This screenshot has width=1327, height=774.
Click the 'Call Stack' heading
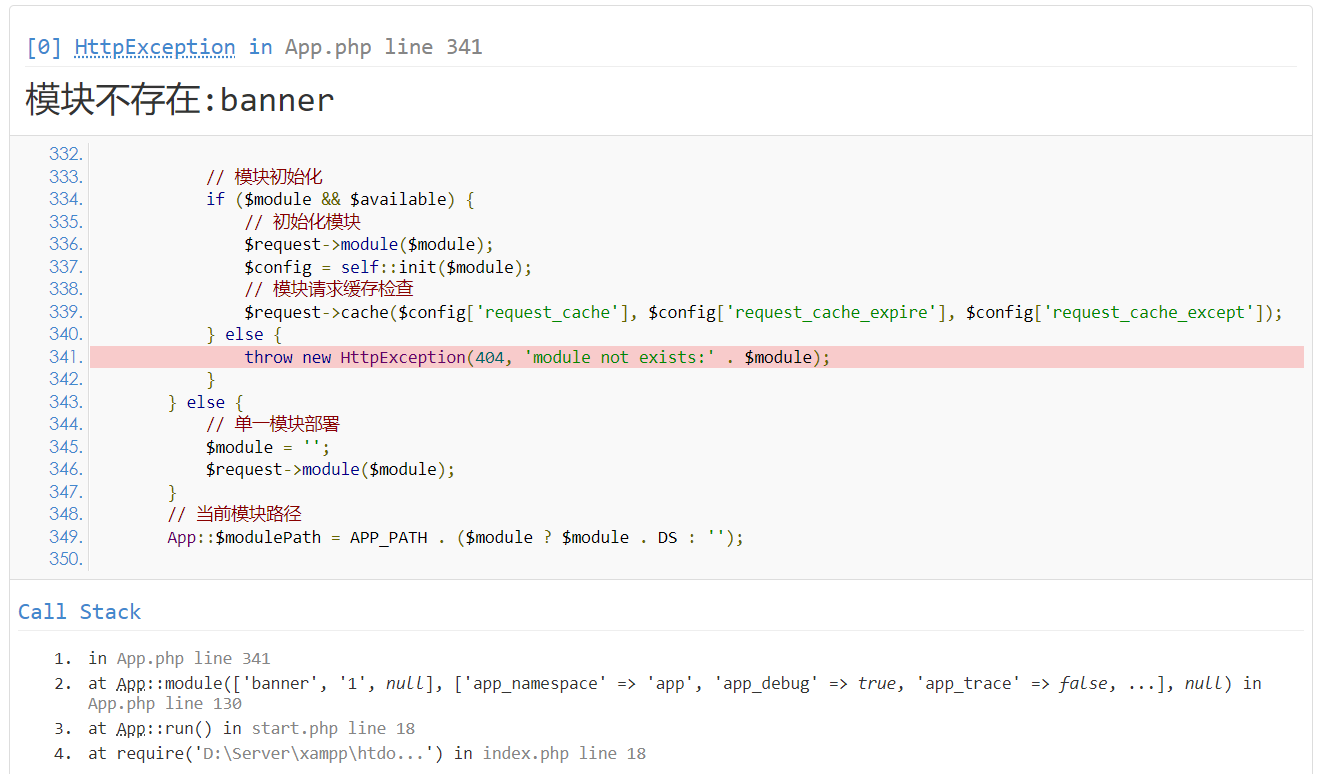[80, 612]
